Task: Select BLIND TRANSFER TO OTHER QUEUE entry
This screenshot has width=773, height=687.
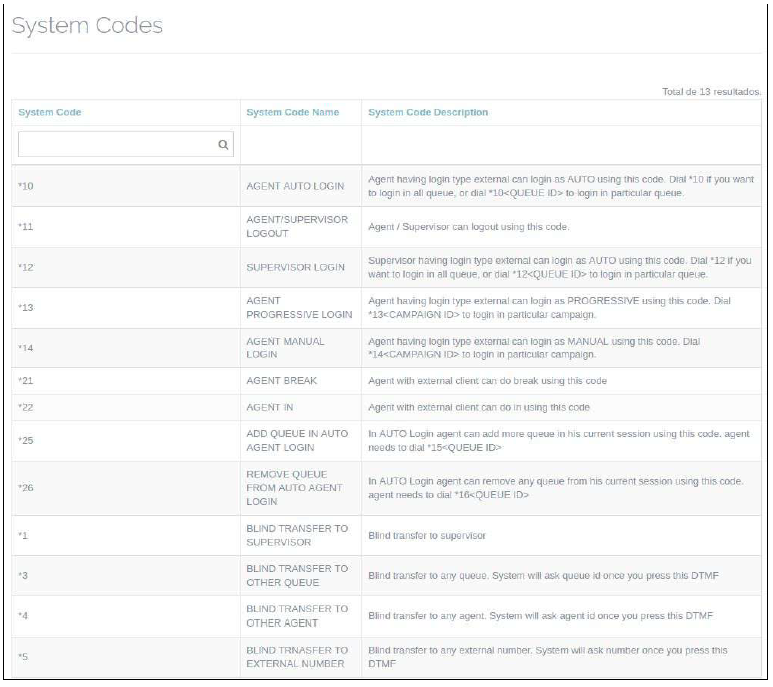Action: coord(297,576)
